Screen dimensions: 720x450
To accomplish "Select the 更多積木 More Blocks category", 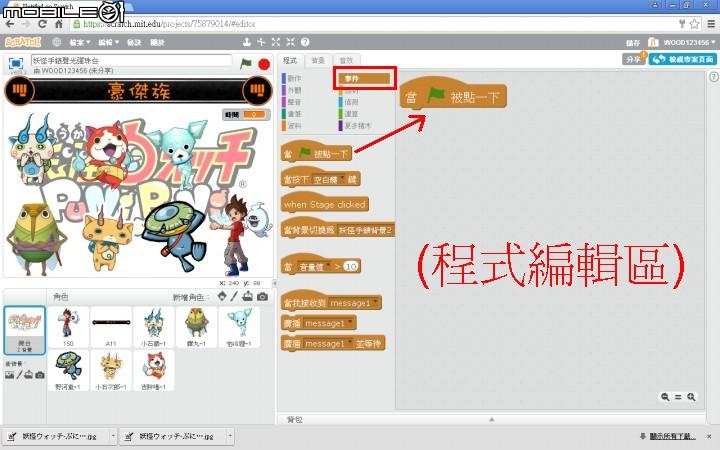I will [356, 125].
